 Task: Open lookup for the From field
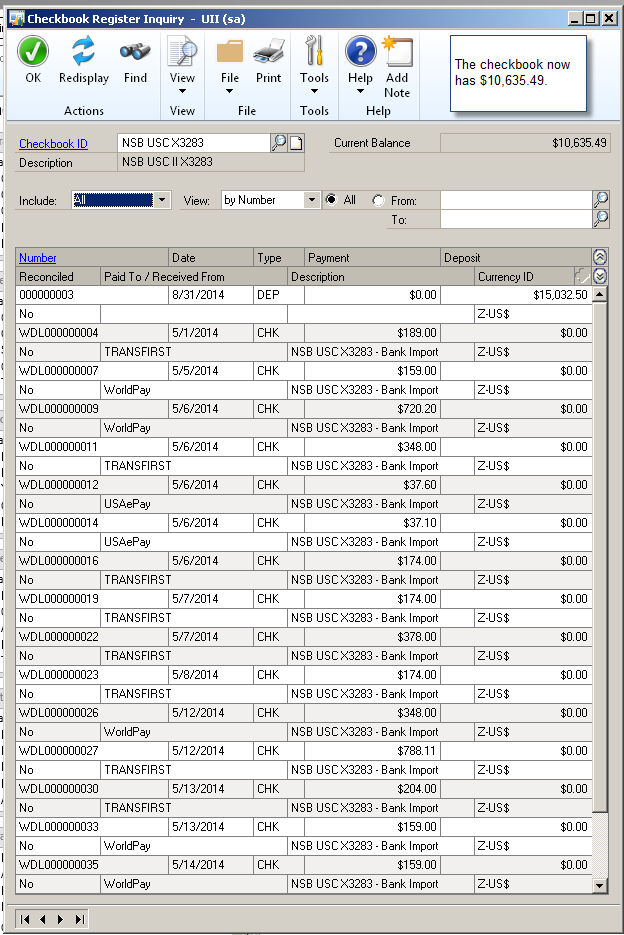[x=601, y=200]
